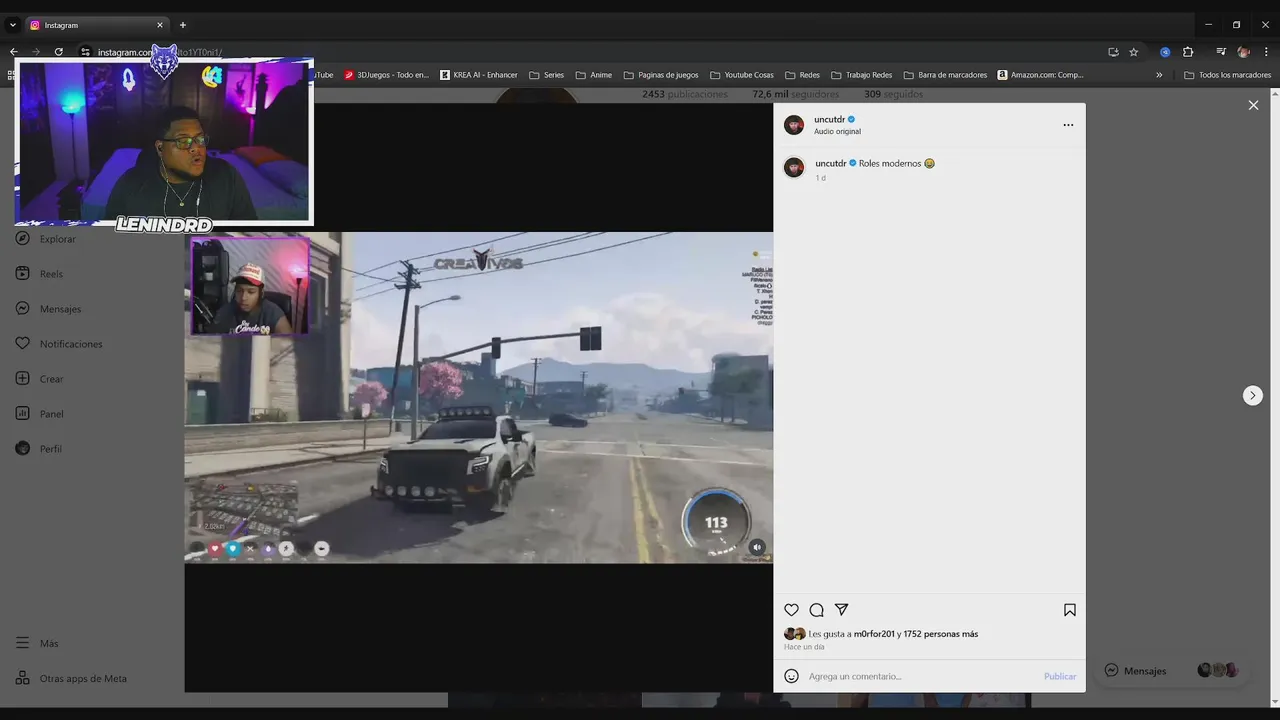
Task: Open browser extensions puzzle icon
Action: [x=1188, y=52]
